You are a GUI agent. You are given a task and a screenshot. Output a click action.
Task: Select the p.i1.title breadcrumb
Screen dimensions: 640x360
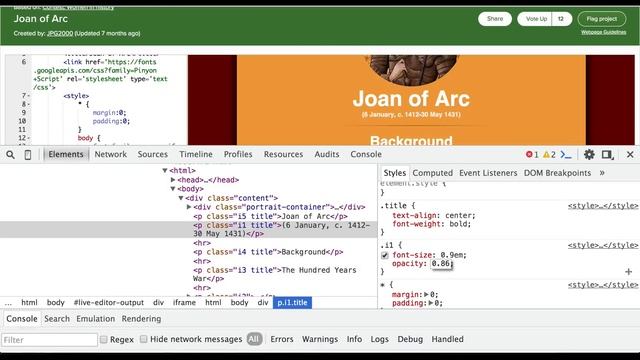(x=292, y=302)
